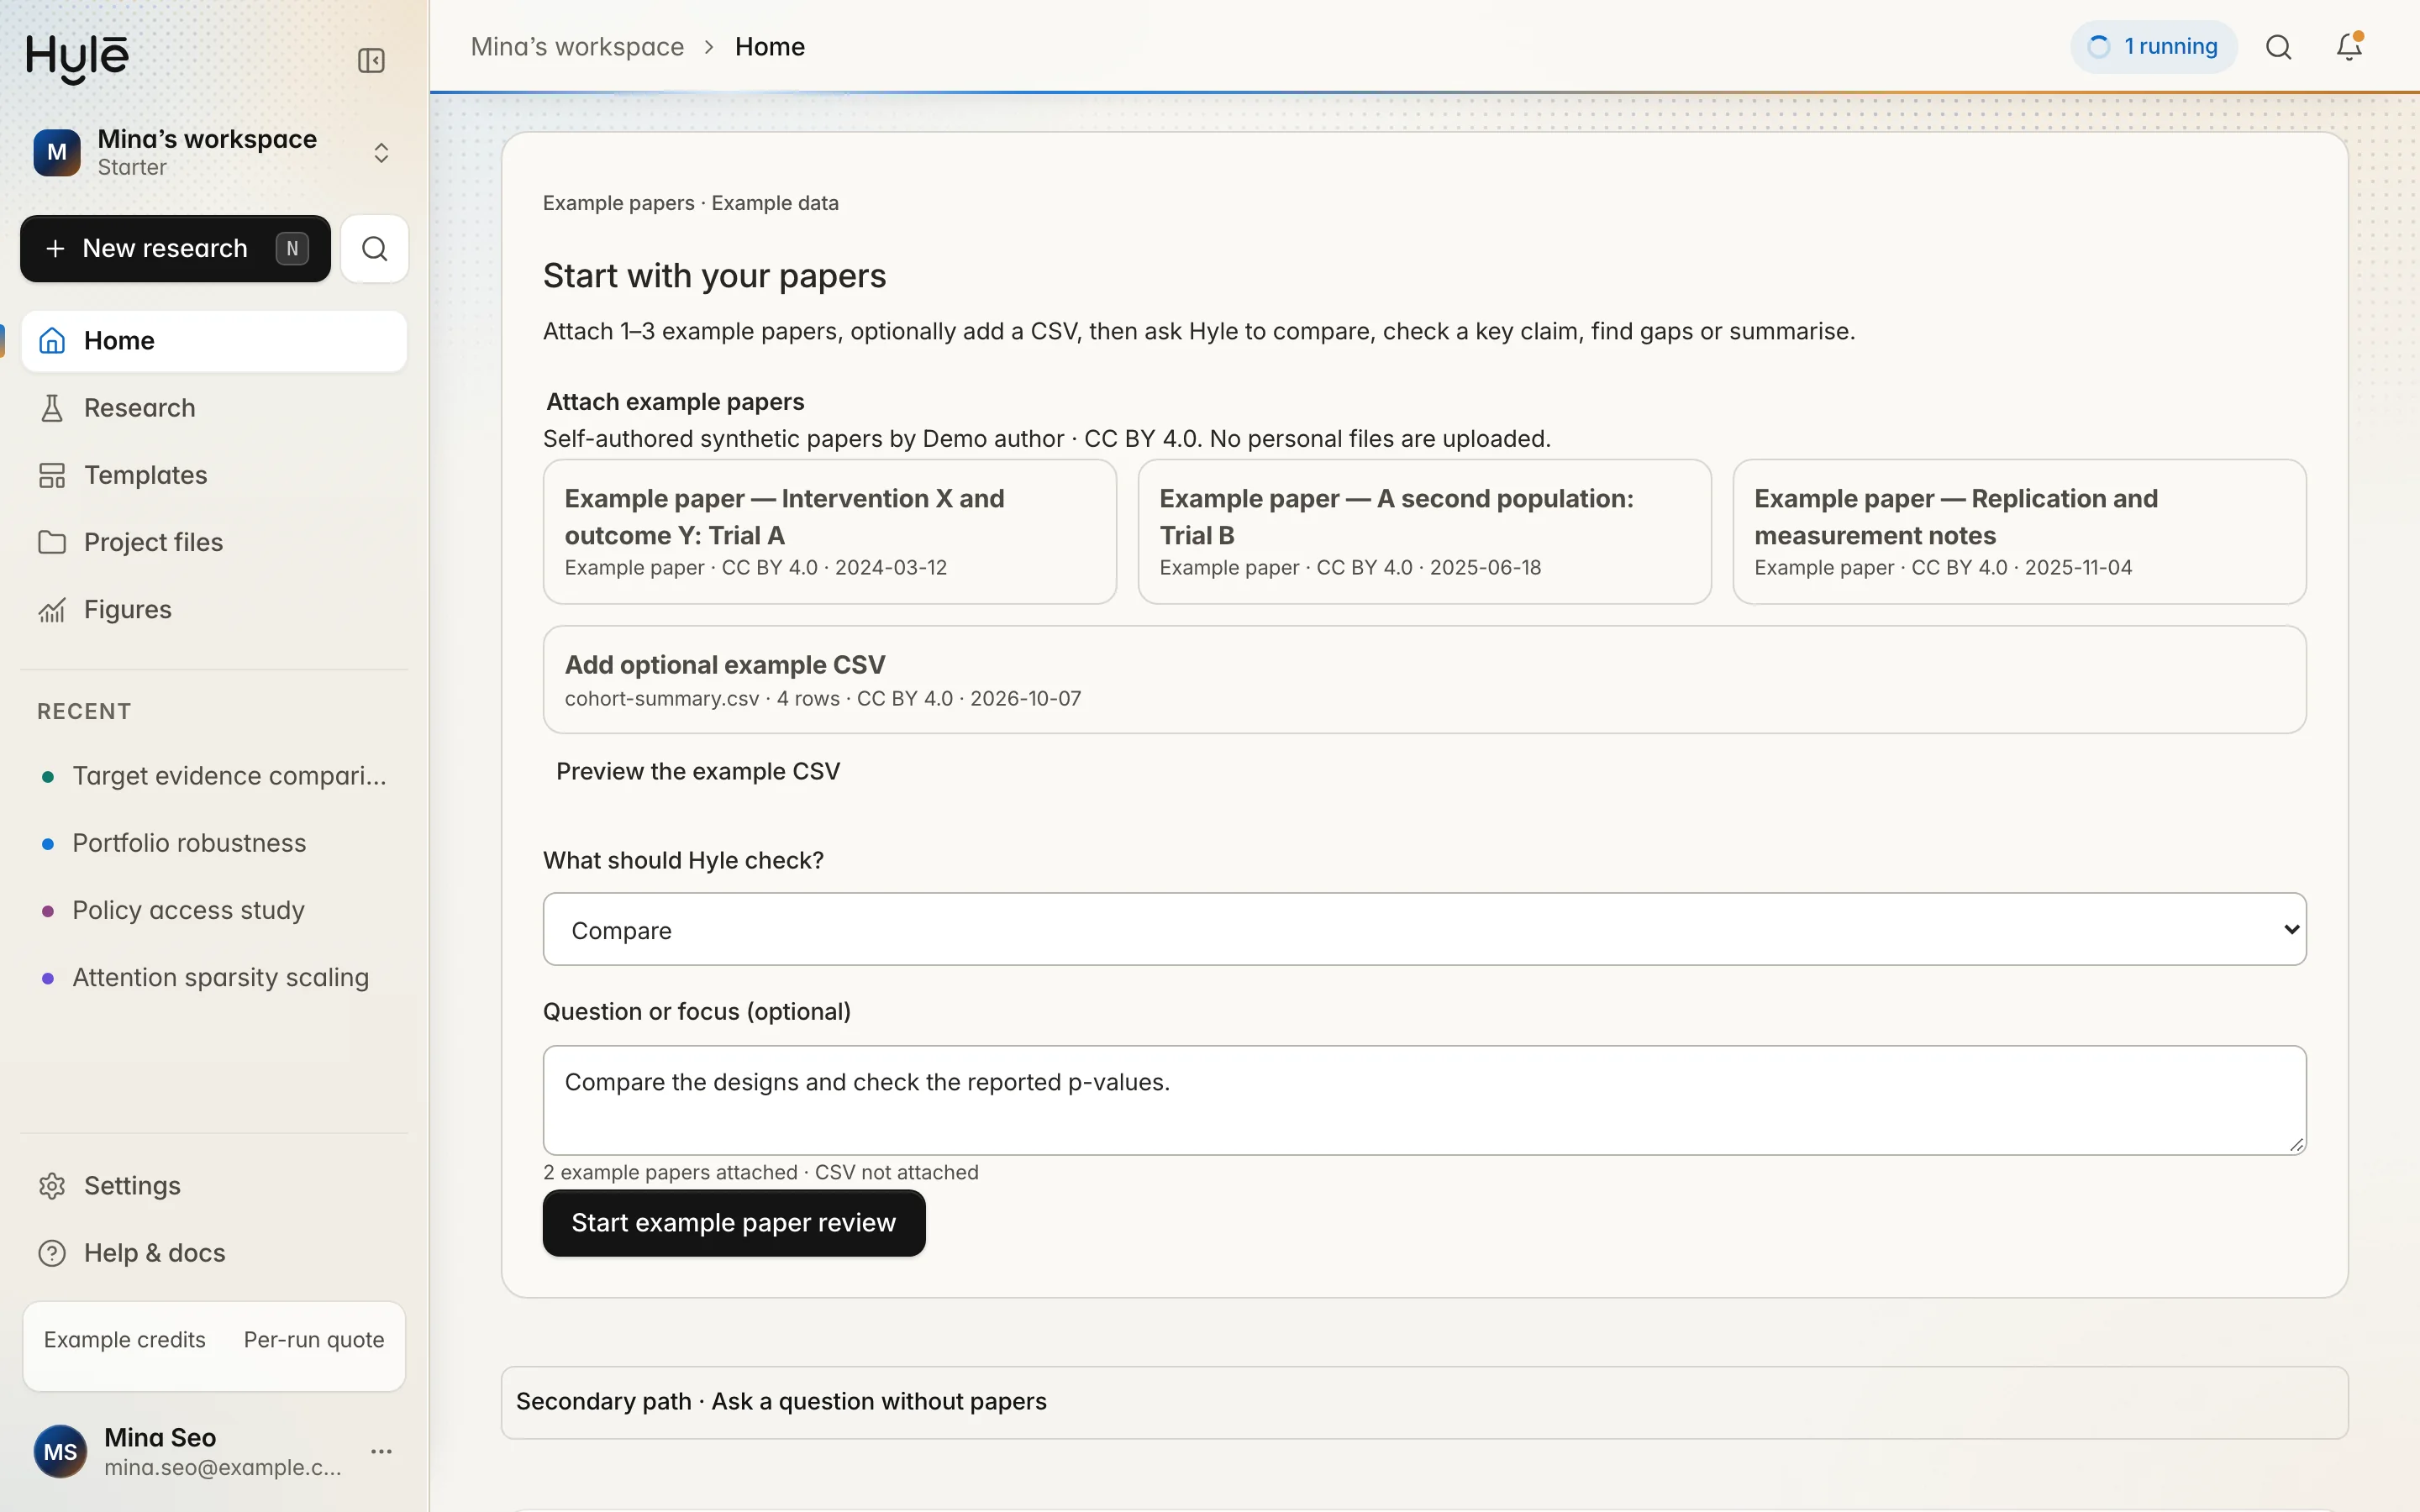
Task: Open the Example credits per-run quote card
Action: pos(214,1346)
